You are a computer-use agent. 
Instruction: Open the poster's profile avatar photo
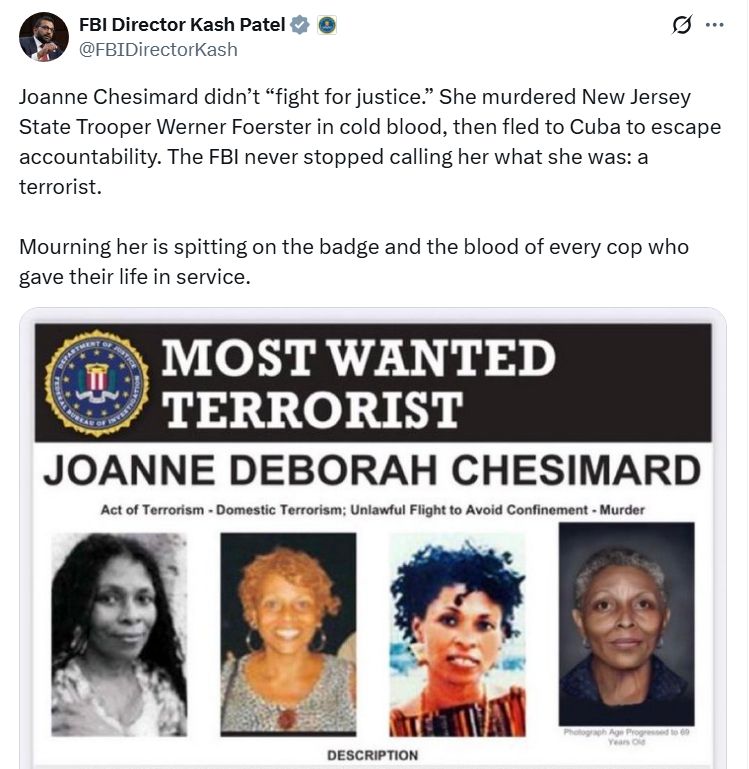point(44,37)
